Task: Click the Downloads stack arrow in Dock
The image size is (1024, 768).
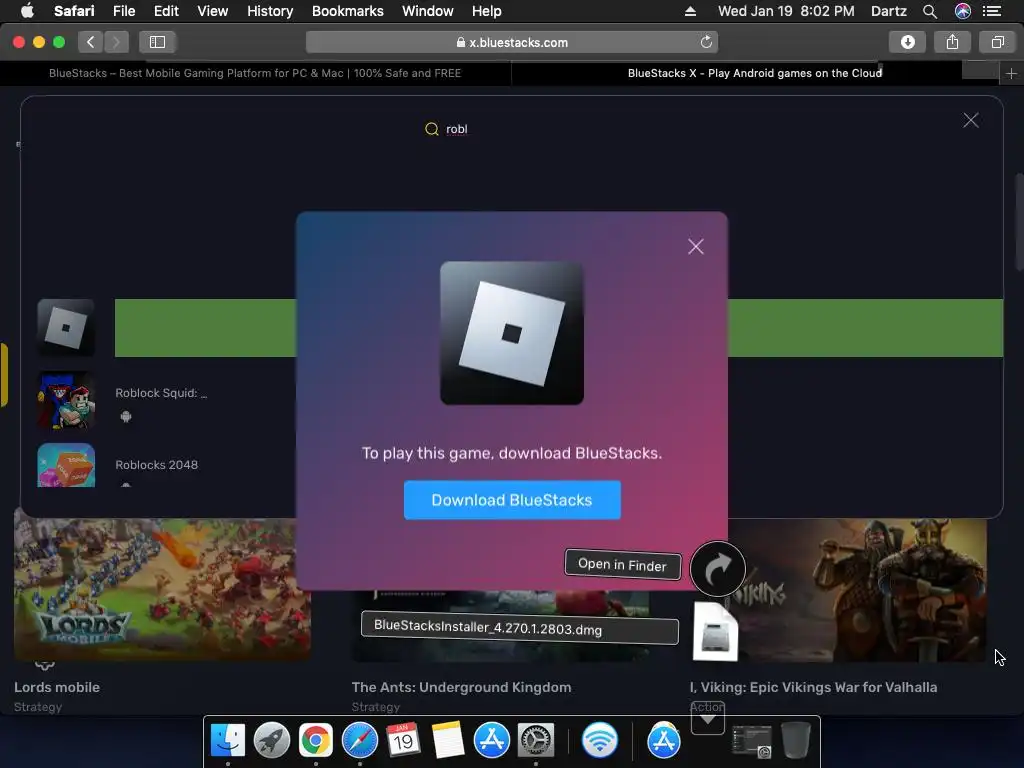Action: (x=708, y=718)
